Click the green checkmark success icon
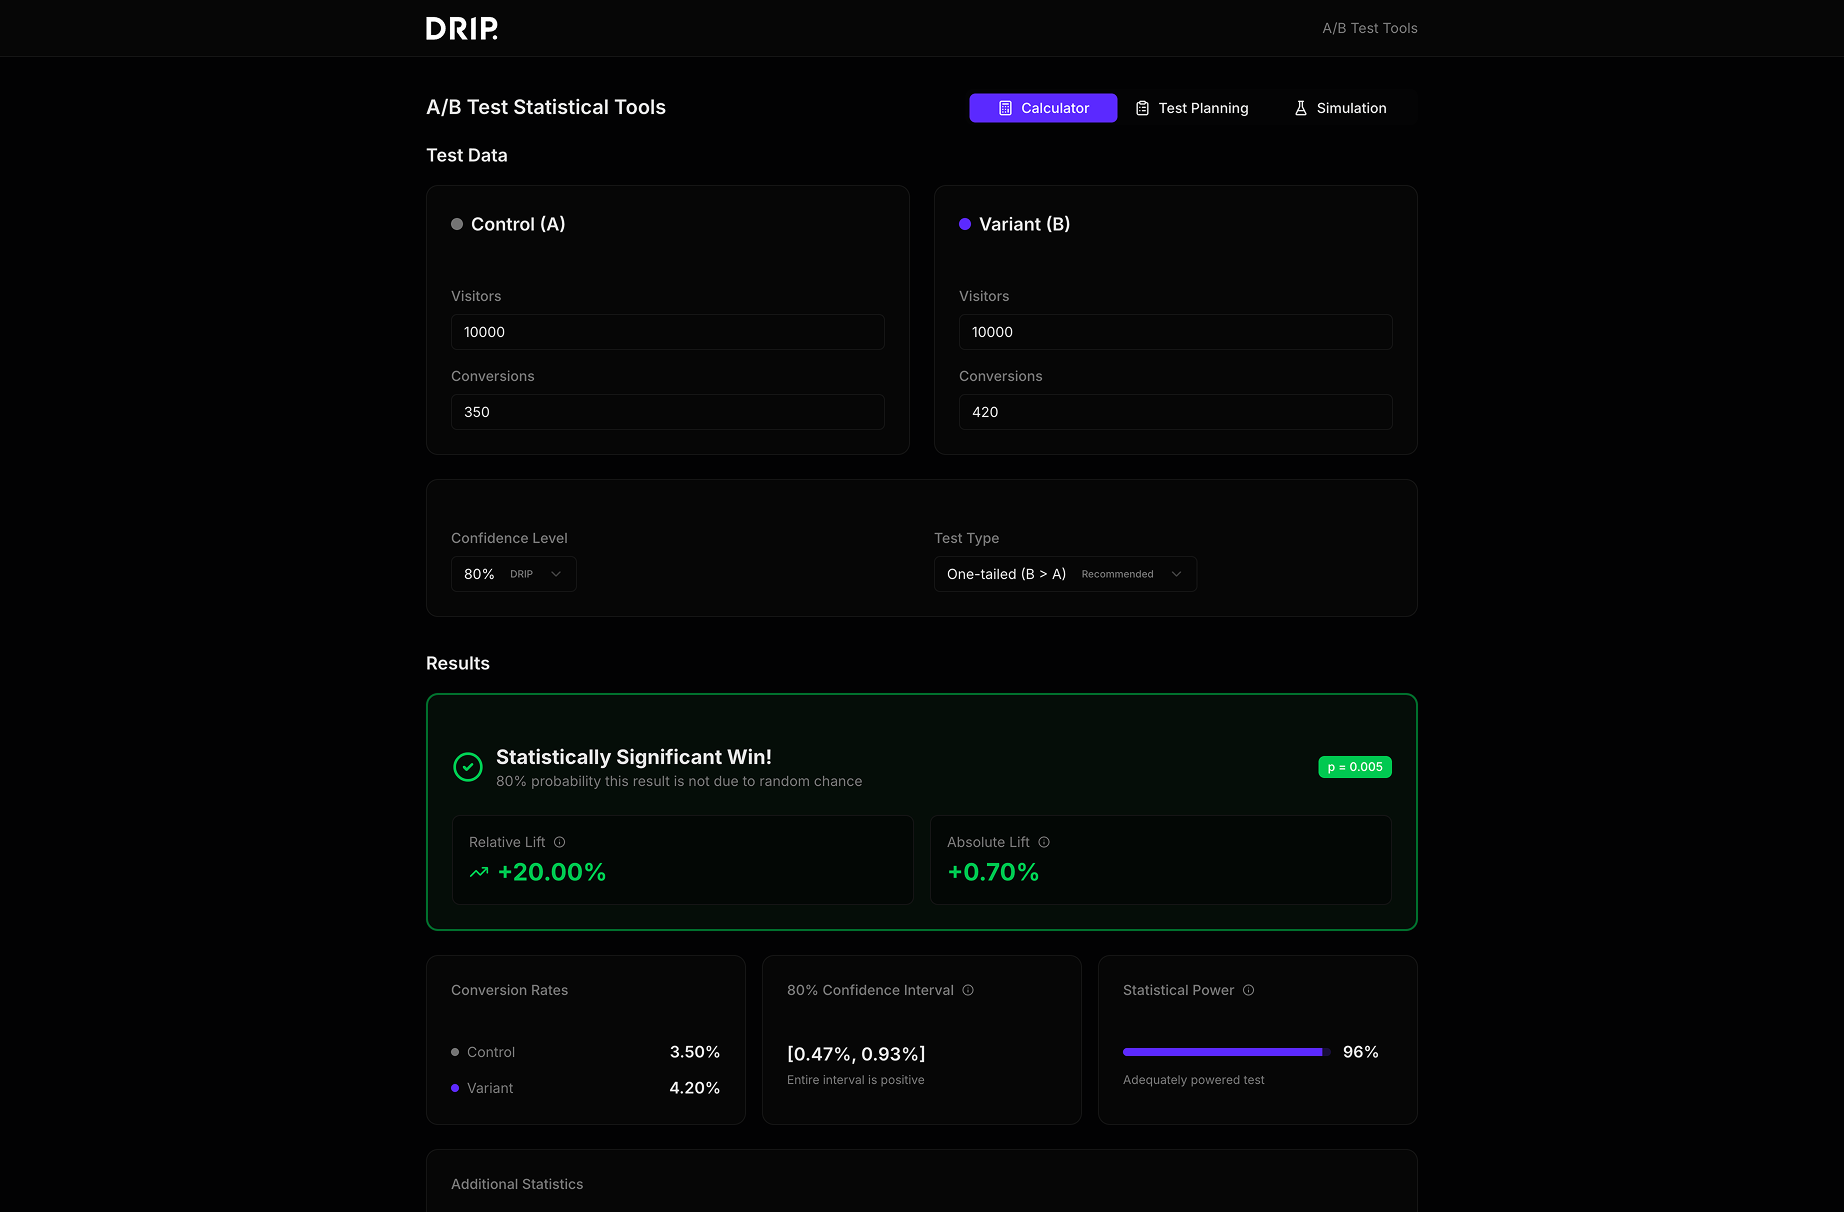Image resolution: width=1844 pixels, height=1212 pixels. 468,767
